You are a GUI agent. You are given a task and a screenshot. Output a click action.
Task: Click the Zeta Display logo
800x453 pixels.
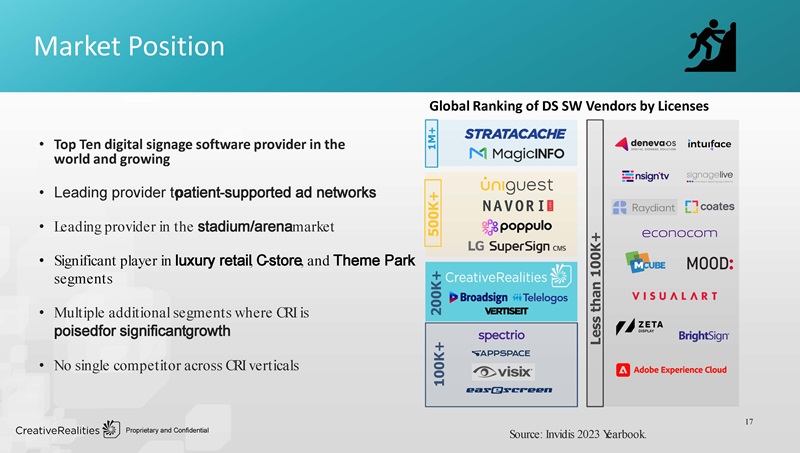[x=639, y=326]
